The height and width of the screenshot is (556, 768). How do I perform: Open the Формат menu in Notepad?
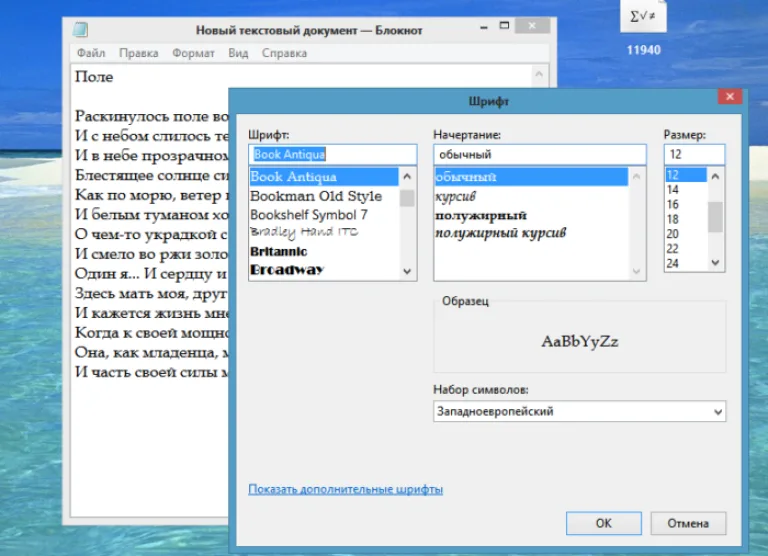(193, 53)
